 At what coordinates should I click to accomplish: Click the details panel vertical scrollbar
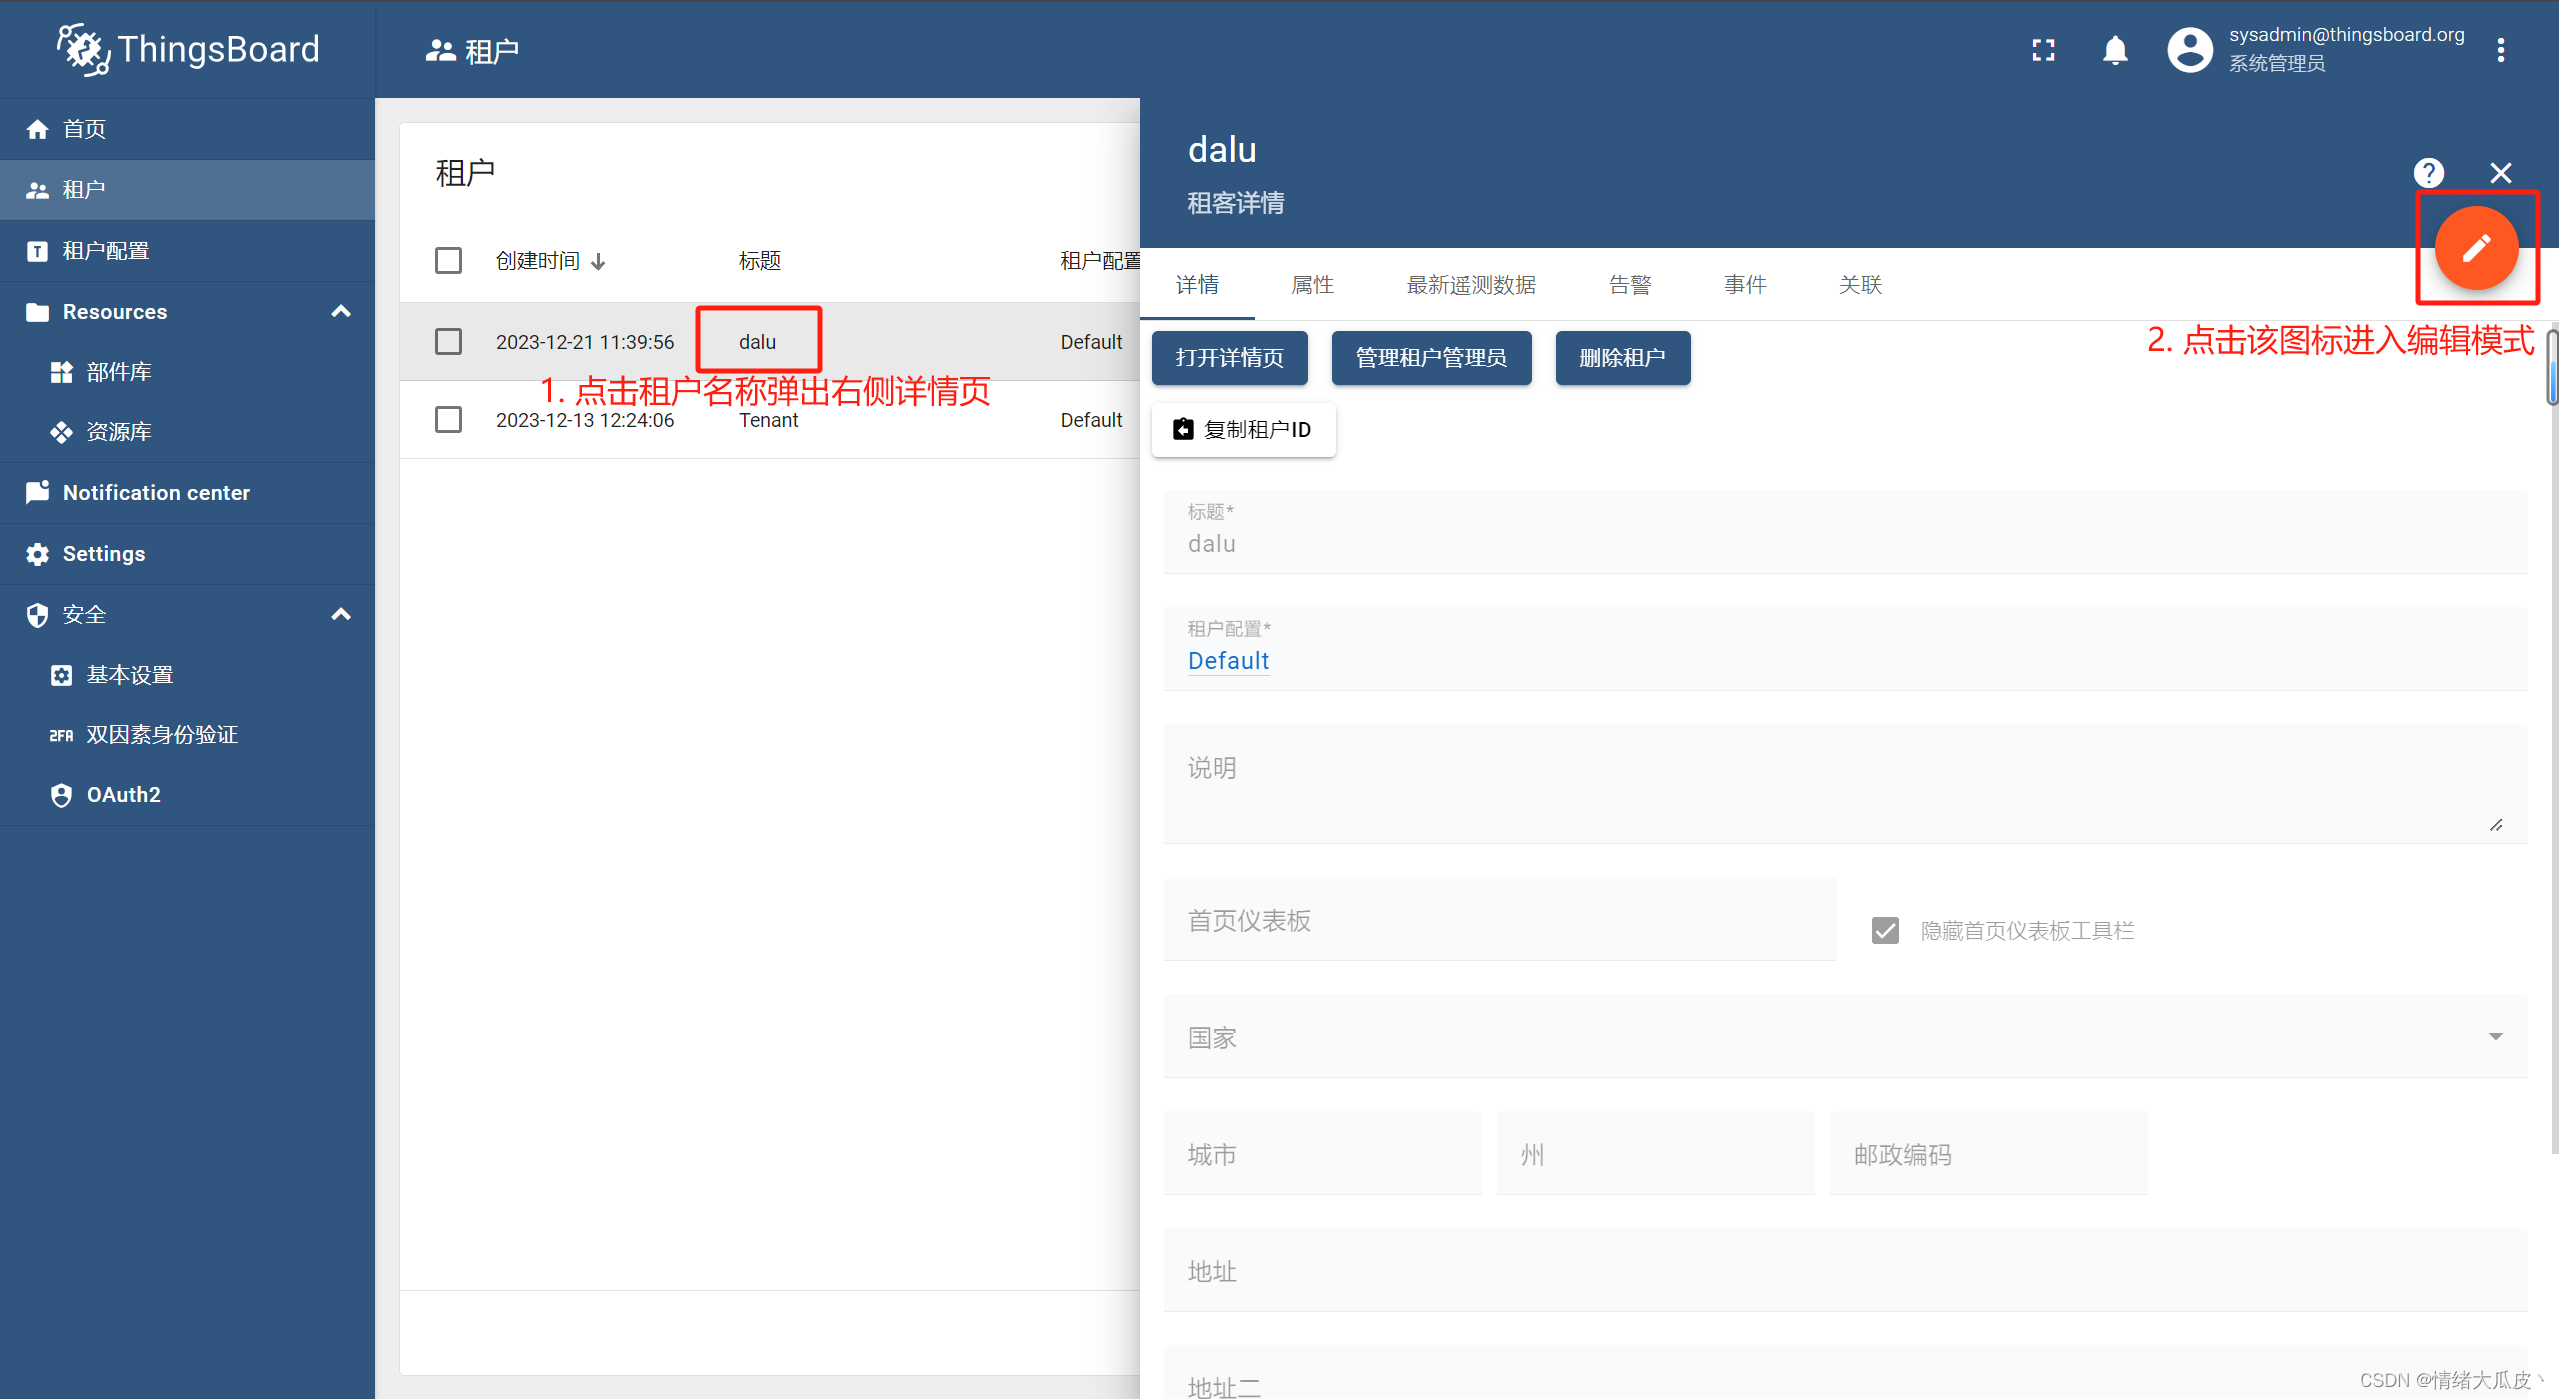(x=2552, y=369)
